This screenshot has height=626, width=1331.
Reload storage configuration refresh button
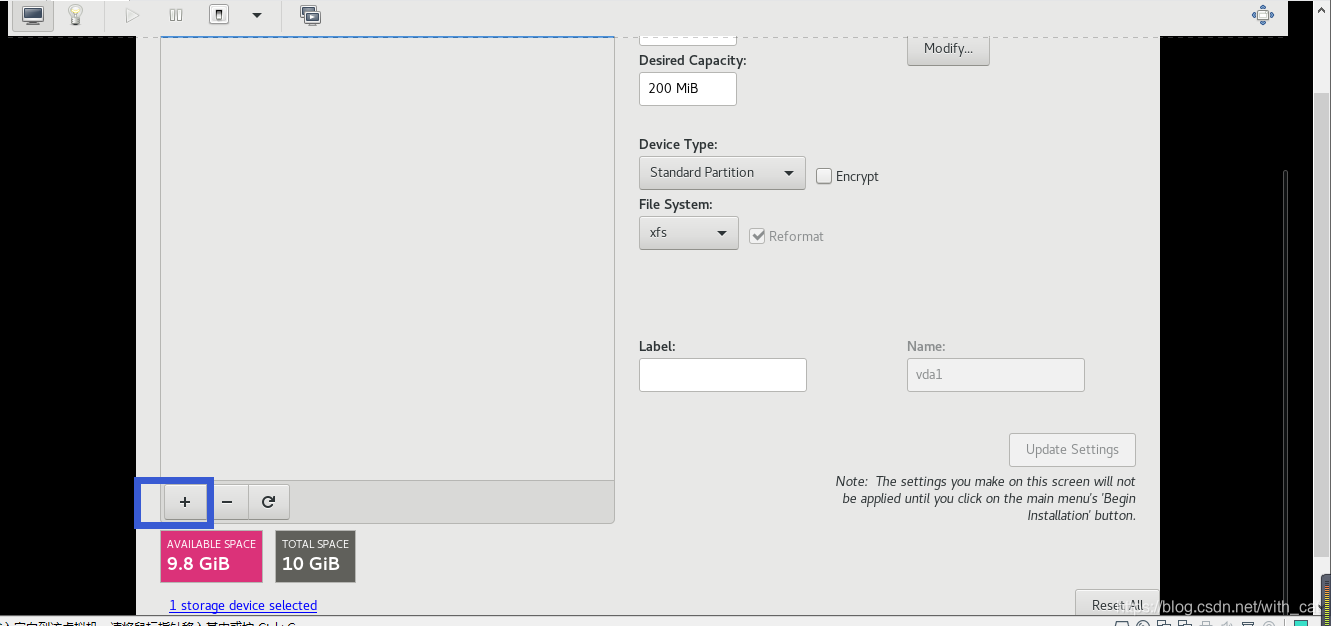click(268, 502)
